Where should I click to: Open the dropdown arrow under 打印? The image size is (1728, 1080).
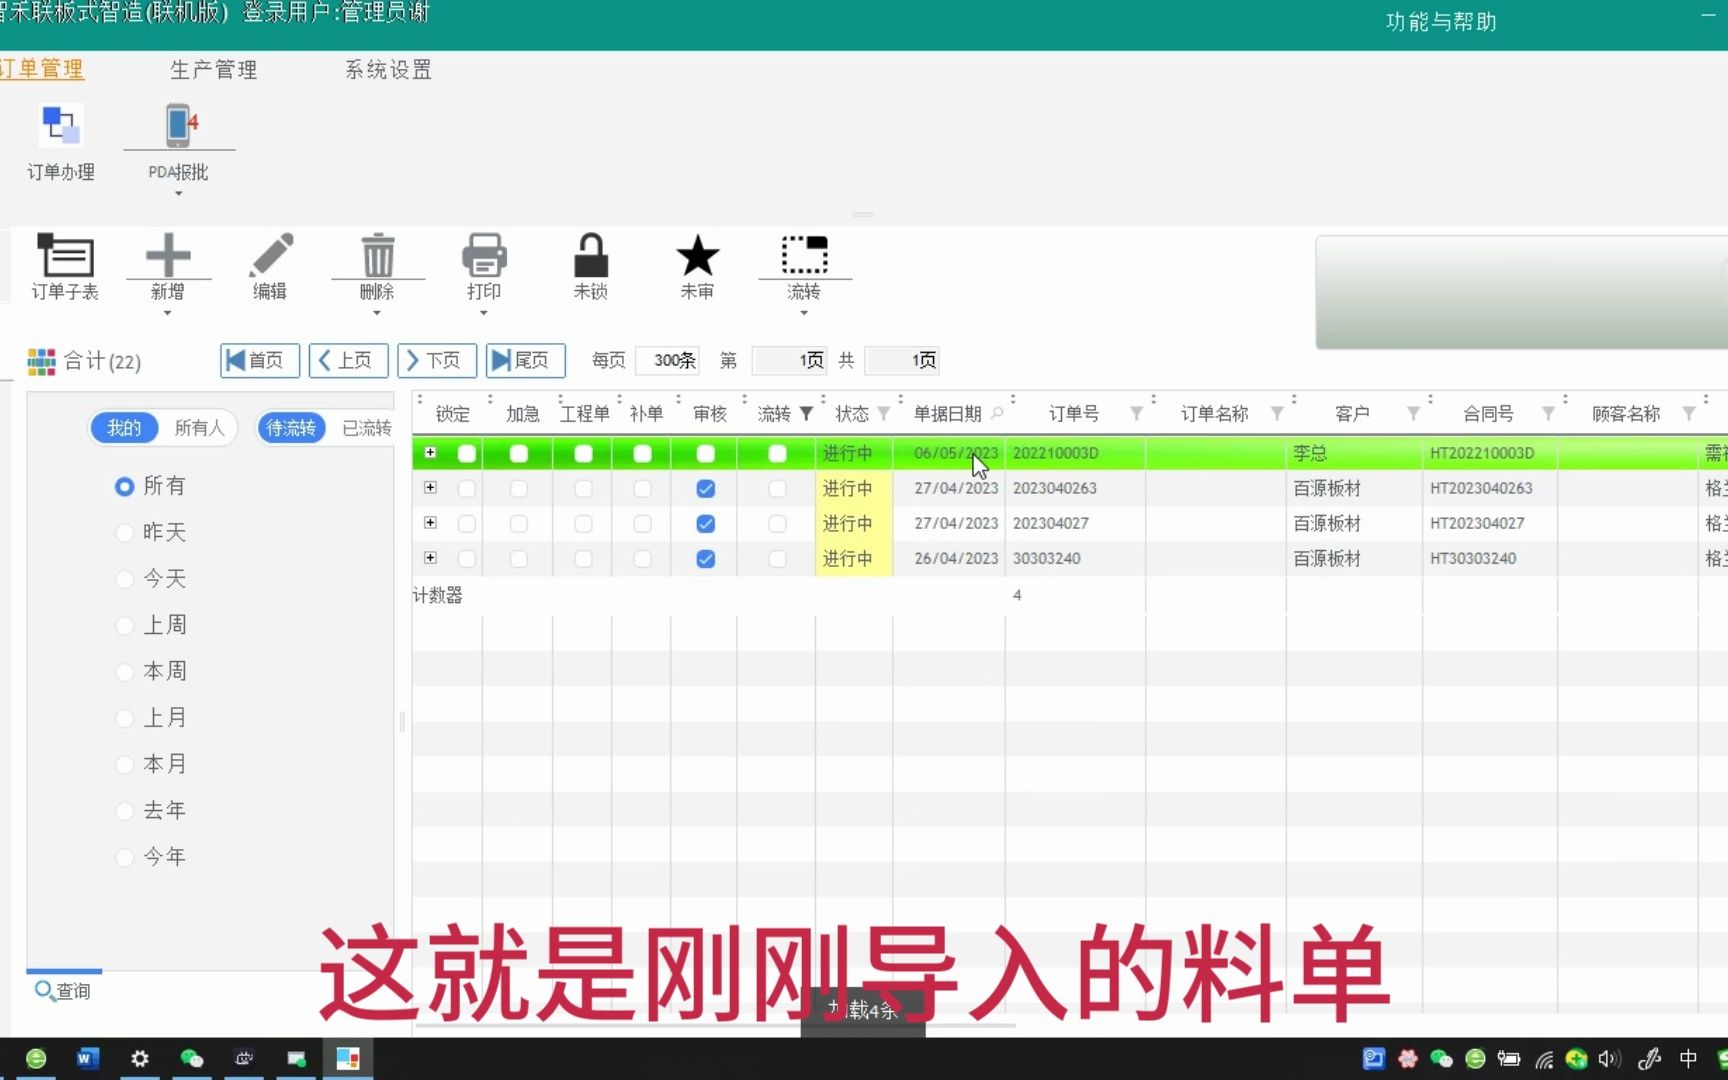click(484, 313)
